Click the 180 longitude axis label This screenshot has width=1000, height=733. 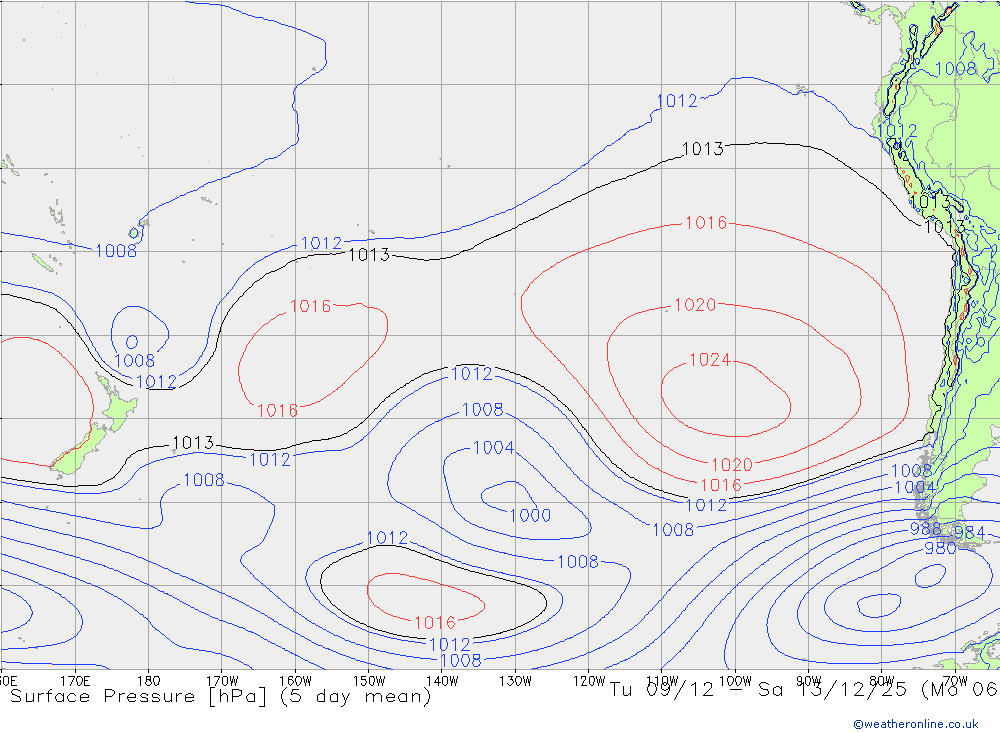click(x=149, y=681)
